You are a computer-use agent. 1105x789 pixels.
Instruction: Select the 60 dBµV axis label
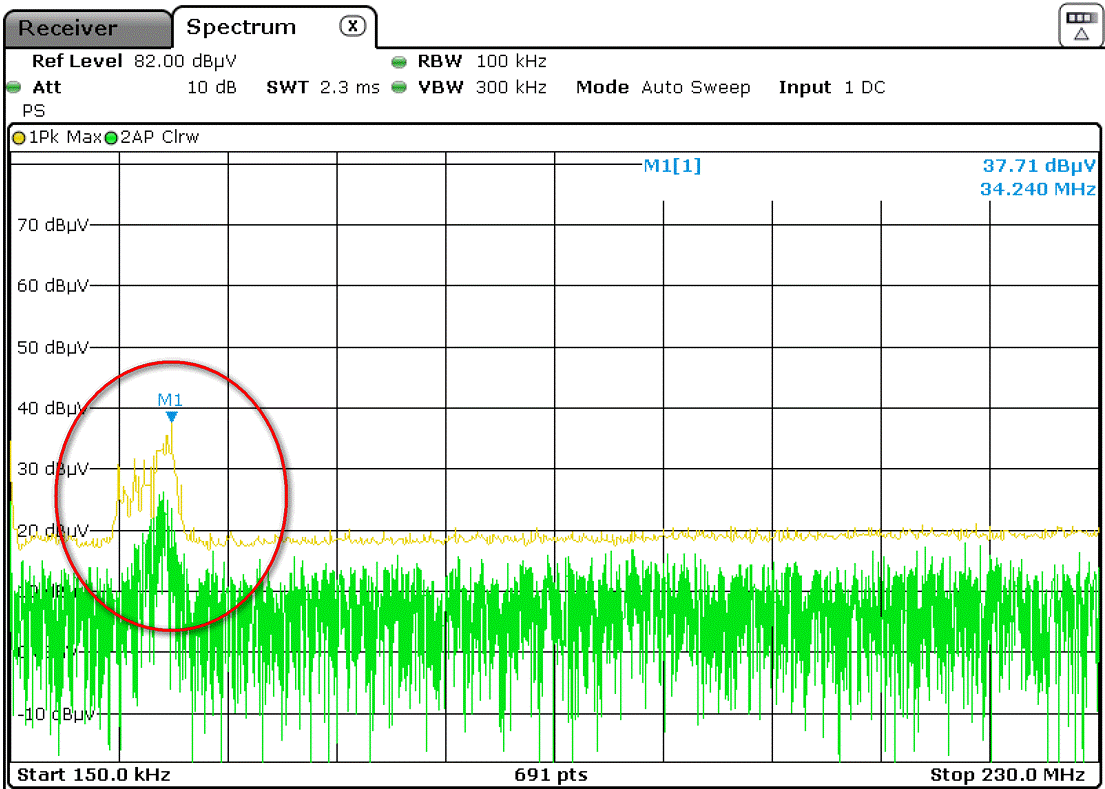point(54,287)
